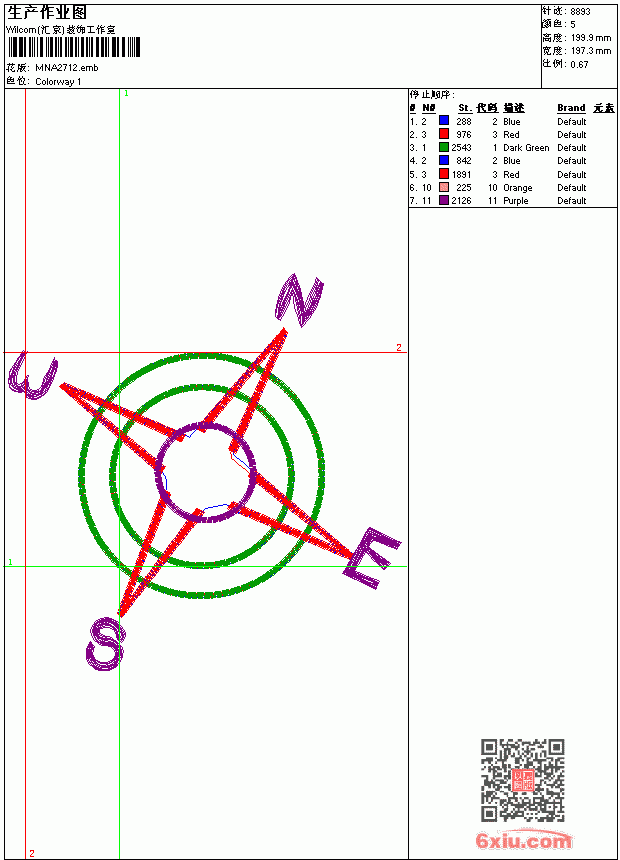The width and height of the screenshot is (620, 860).
Task: Click the Purple color swatch in row 7
Action: 444,200
